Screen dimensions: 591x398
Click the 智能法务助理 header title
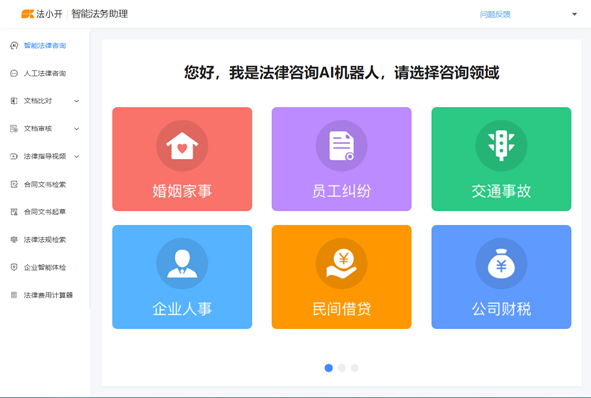(100, 14)
